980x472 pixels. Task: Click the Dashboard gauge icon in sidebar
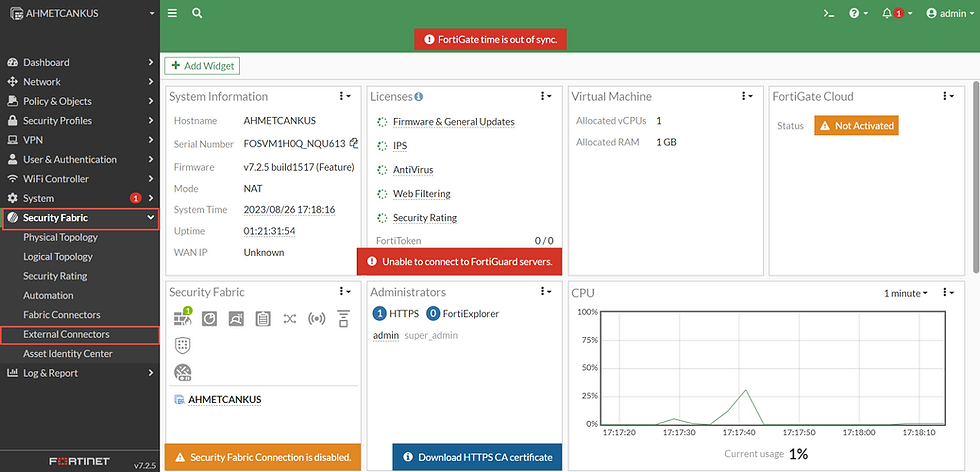[x=12, y=63]
